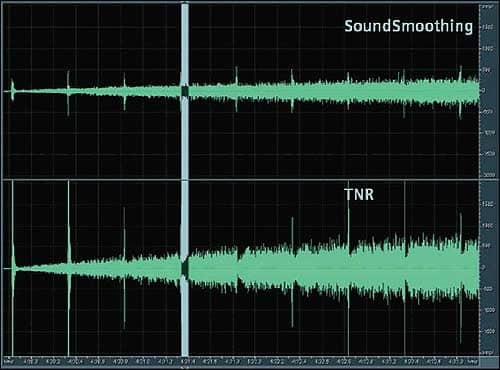Click the dark selection block on TNR centerline

[x=185, y=268]
